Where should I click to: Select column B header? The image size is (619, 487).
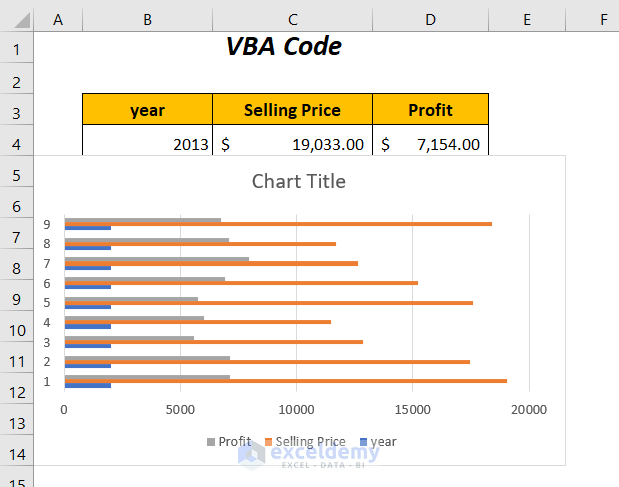click(x=148, y=18)
